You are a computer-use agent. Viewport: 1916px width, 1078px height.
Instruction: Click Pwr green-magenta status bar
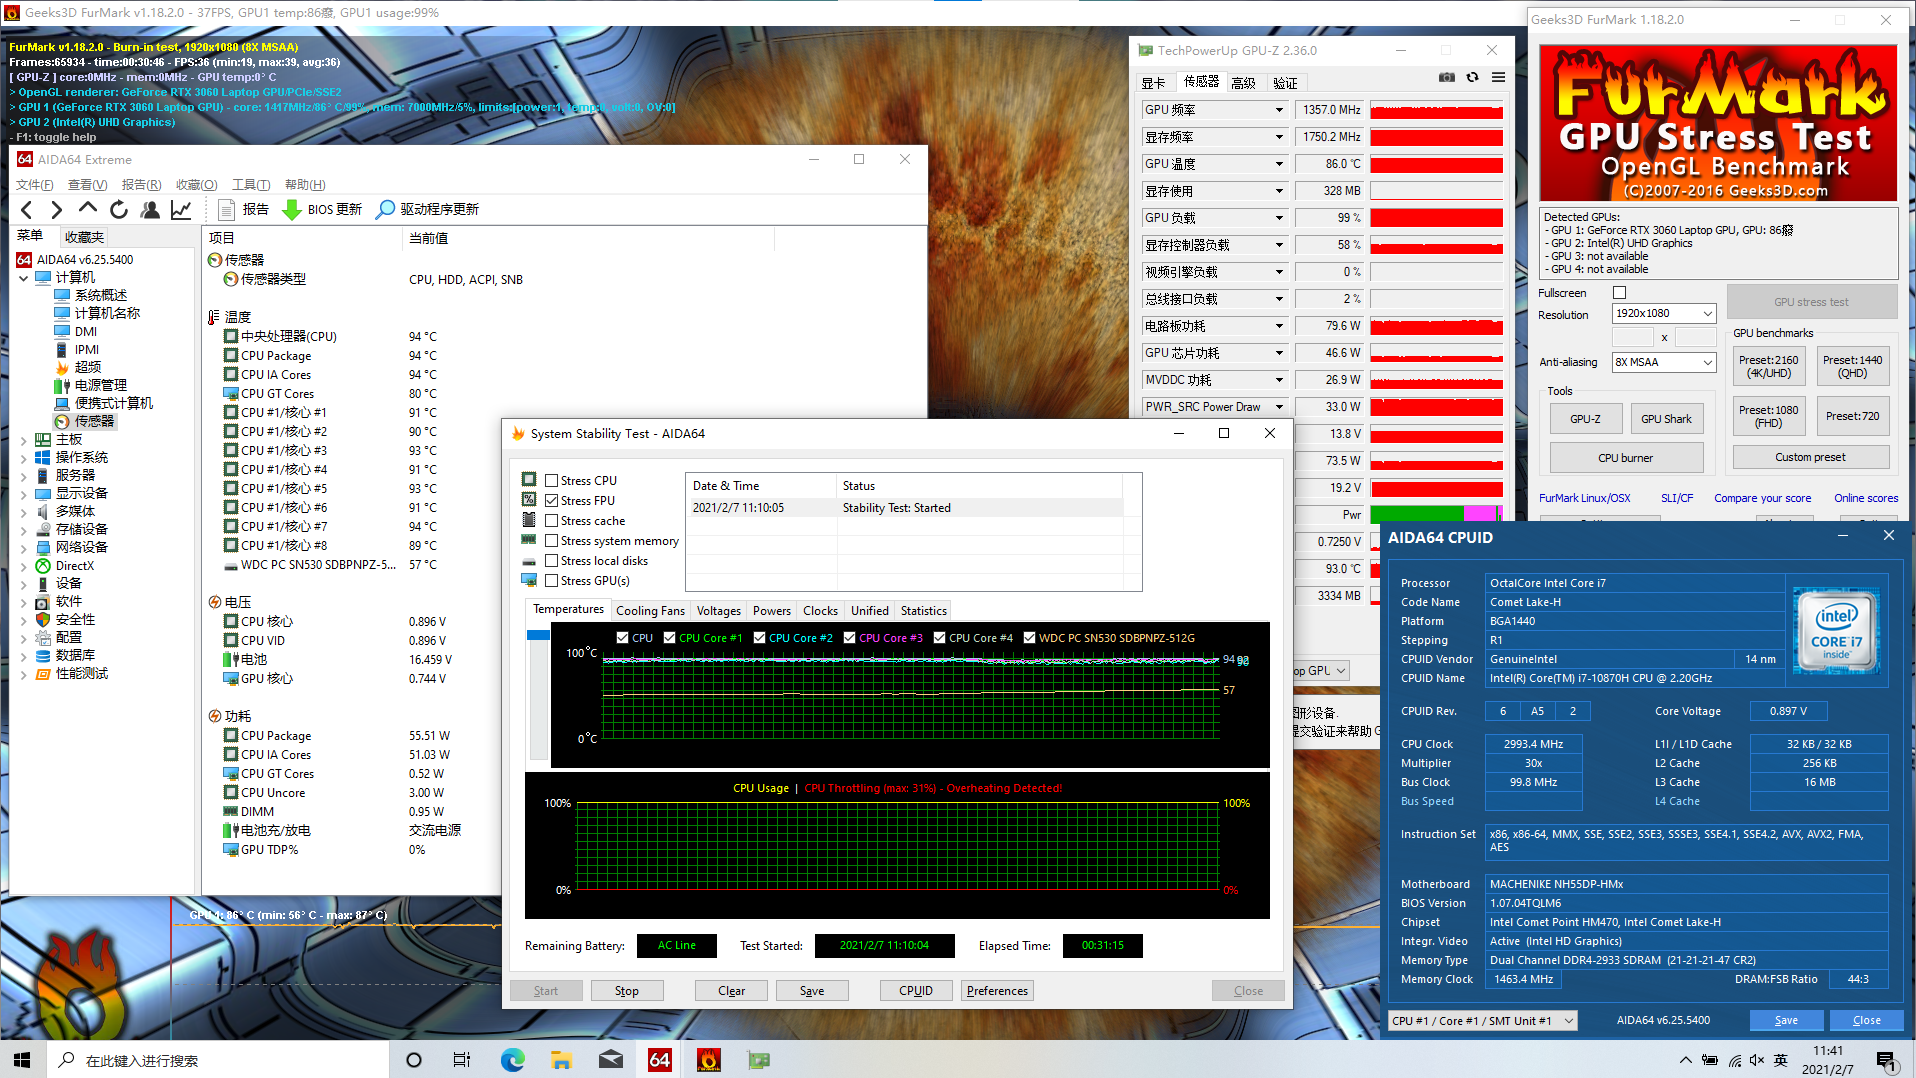tap(1436, 515)
